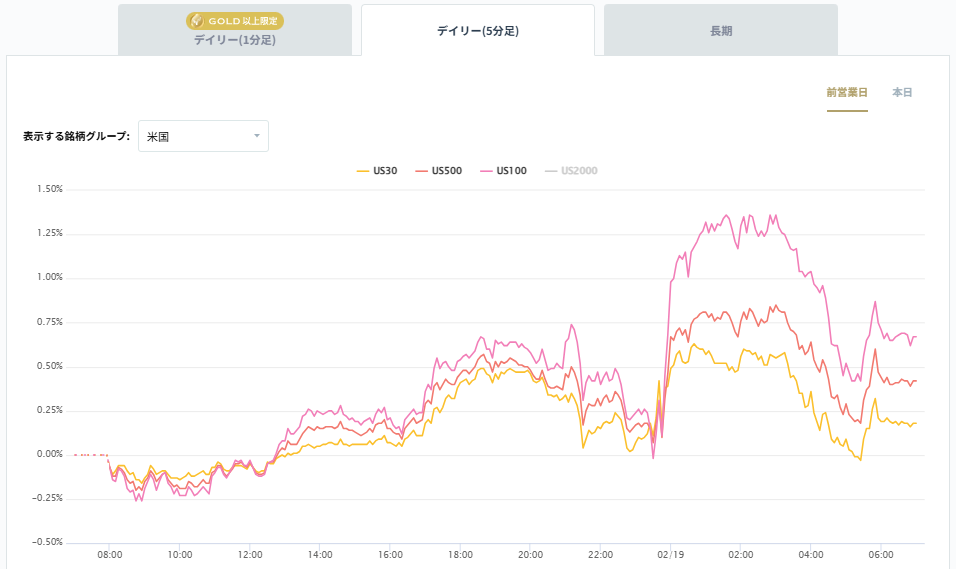The width and height of the screenshot is (956, 569).
Task: Click the gray US2000 legend line marker
Action: pos(551,171)
